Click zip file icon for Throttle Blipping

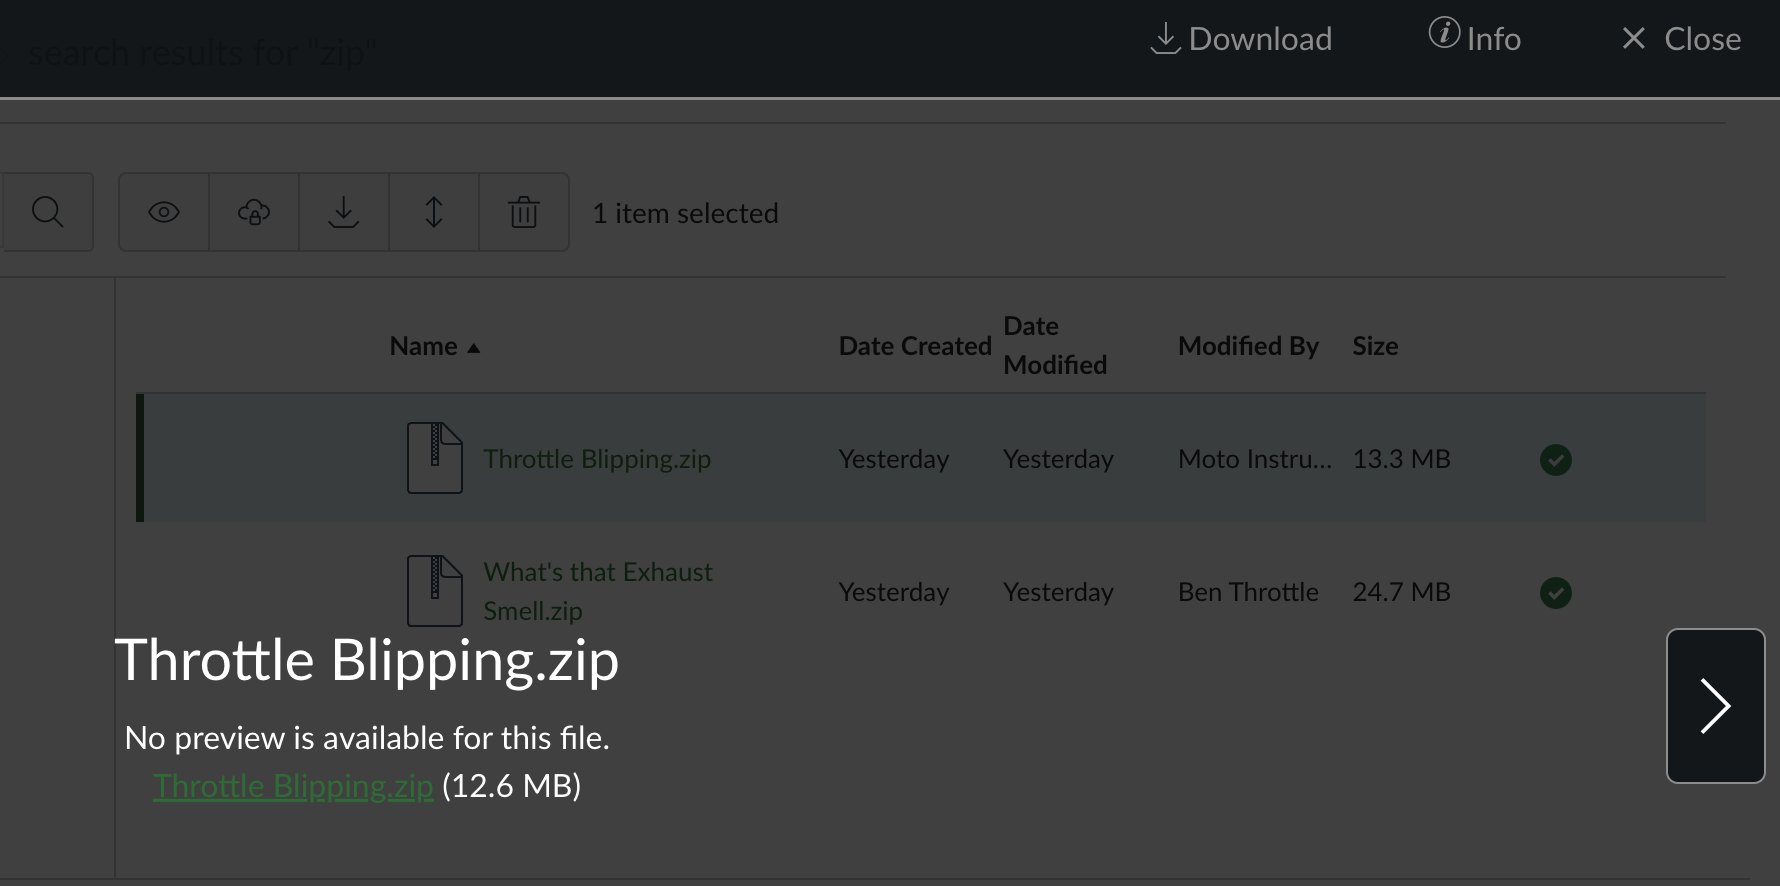pos(434,458)
